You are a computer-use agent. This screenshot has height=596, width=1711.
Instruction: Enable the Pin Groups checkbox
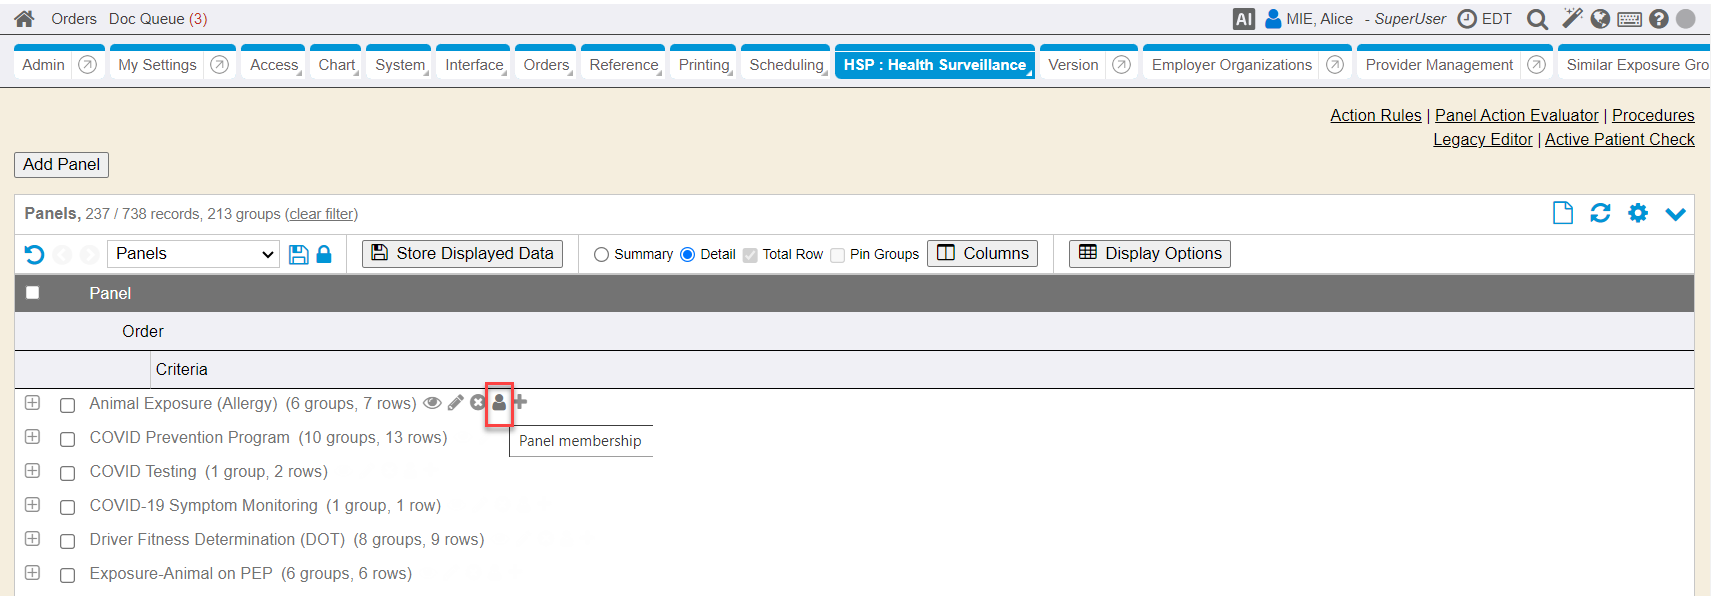838,255
